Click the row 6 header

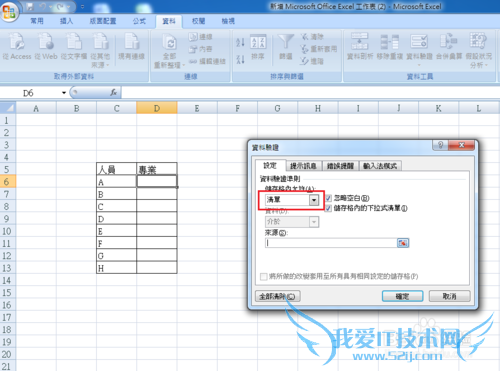pyautogui.click(x=8, y=182)
